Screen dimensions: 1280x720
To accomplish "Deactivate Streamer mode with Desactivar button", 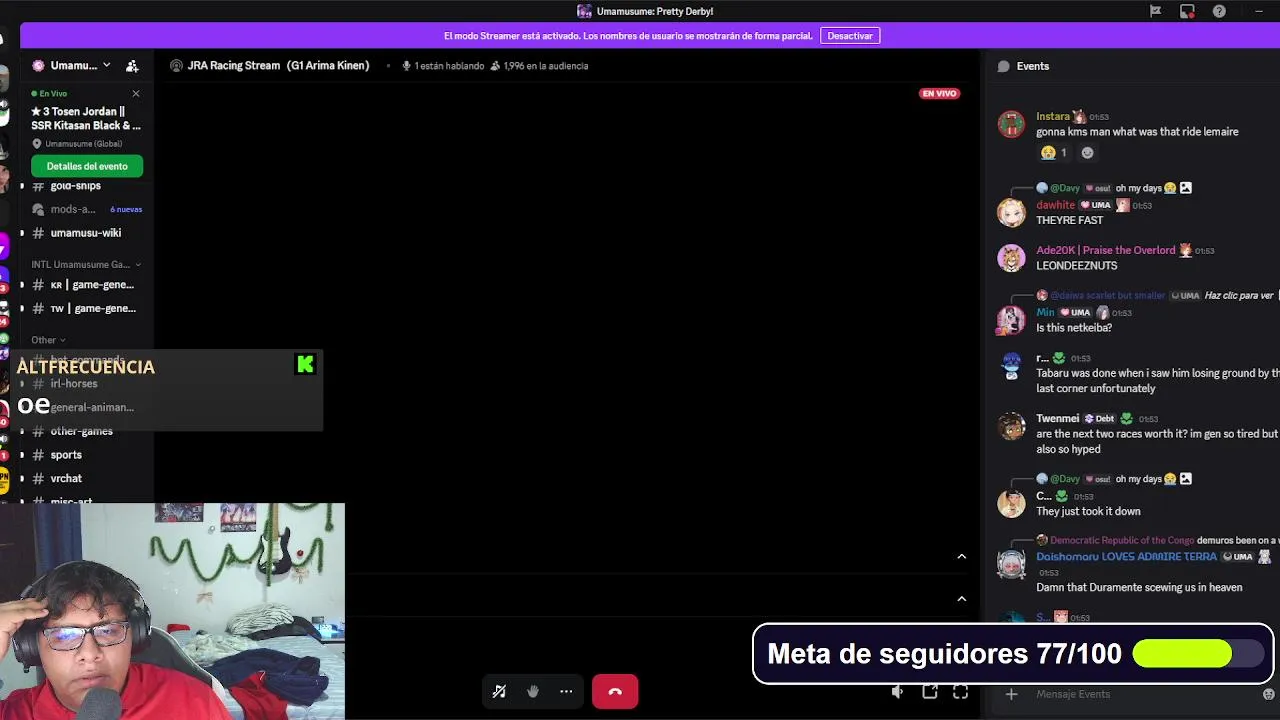I will click(850, 36).
